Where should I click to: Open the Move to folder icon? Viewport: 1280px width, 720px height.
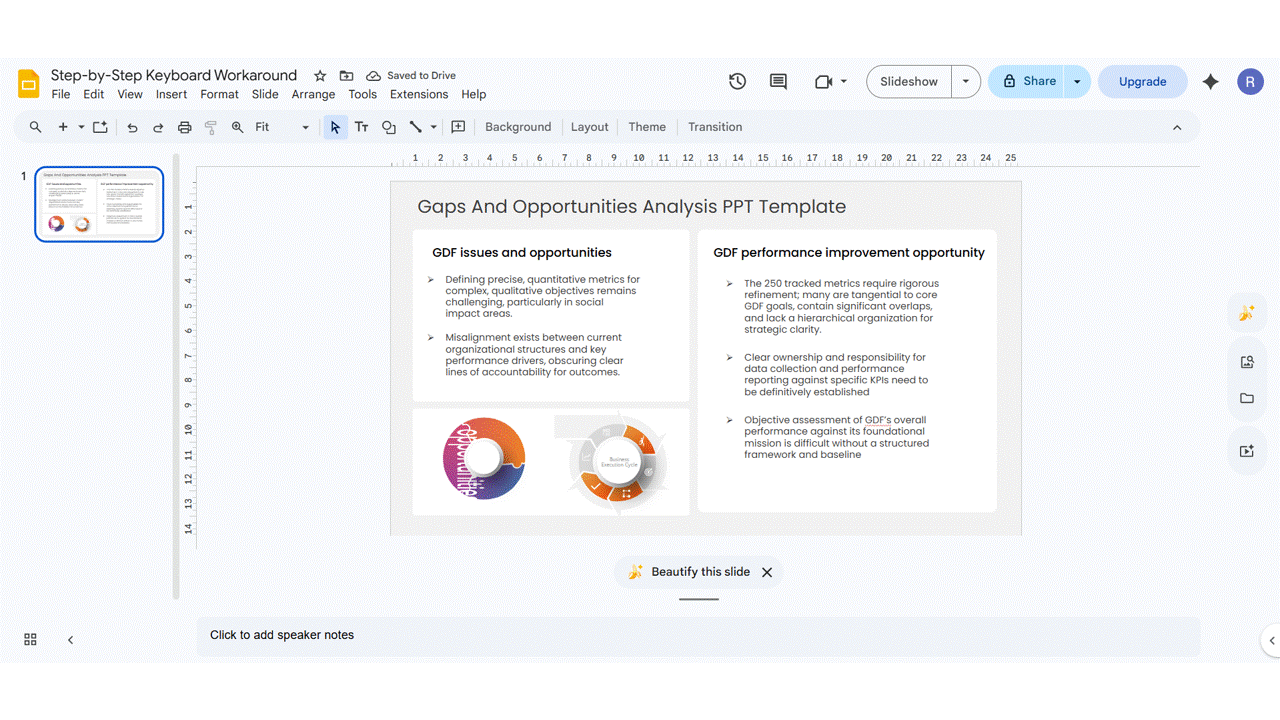(x=346, y=76)
